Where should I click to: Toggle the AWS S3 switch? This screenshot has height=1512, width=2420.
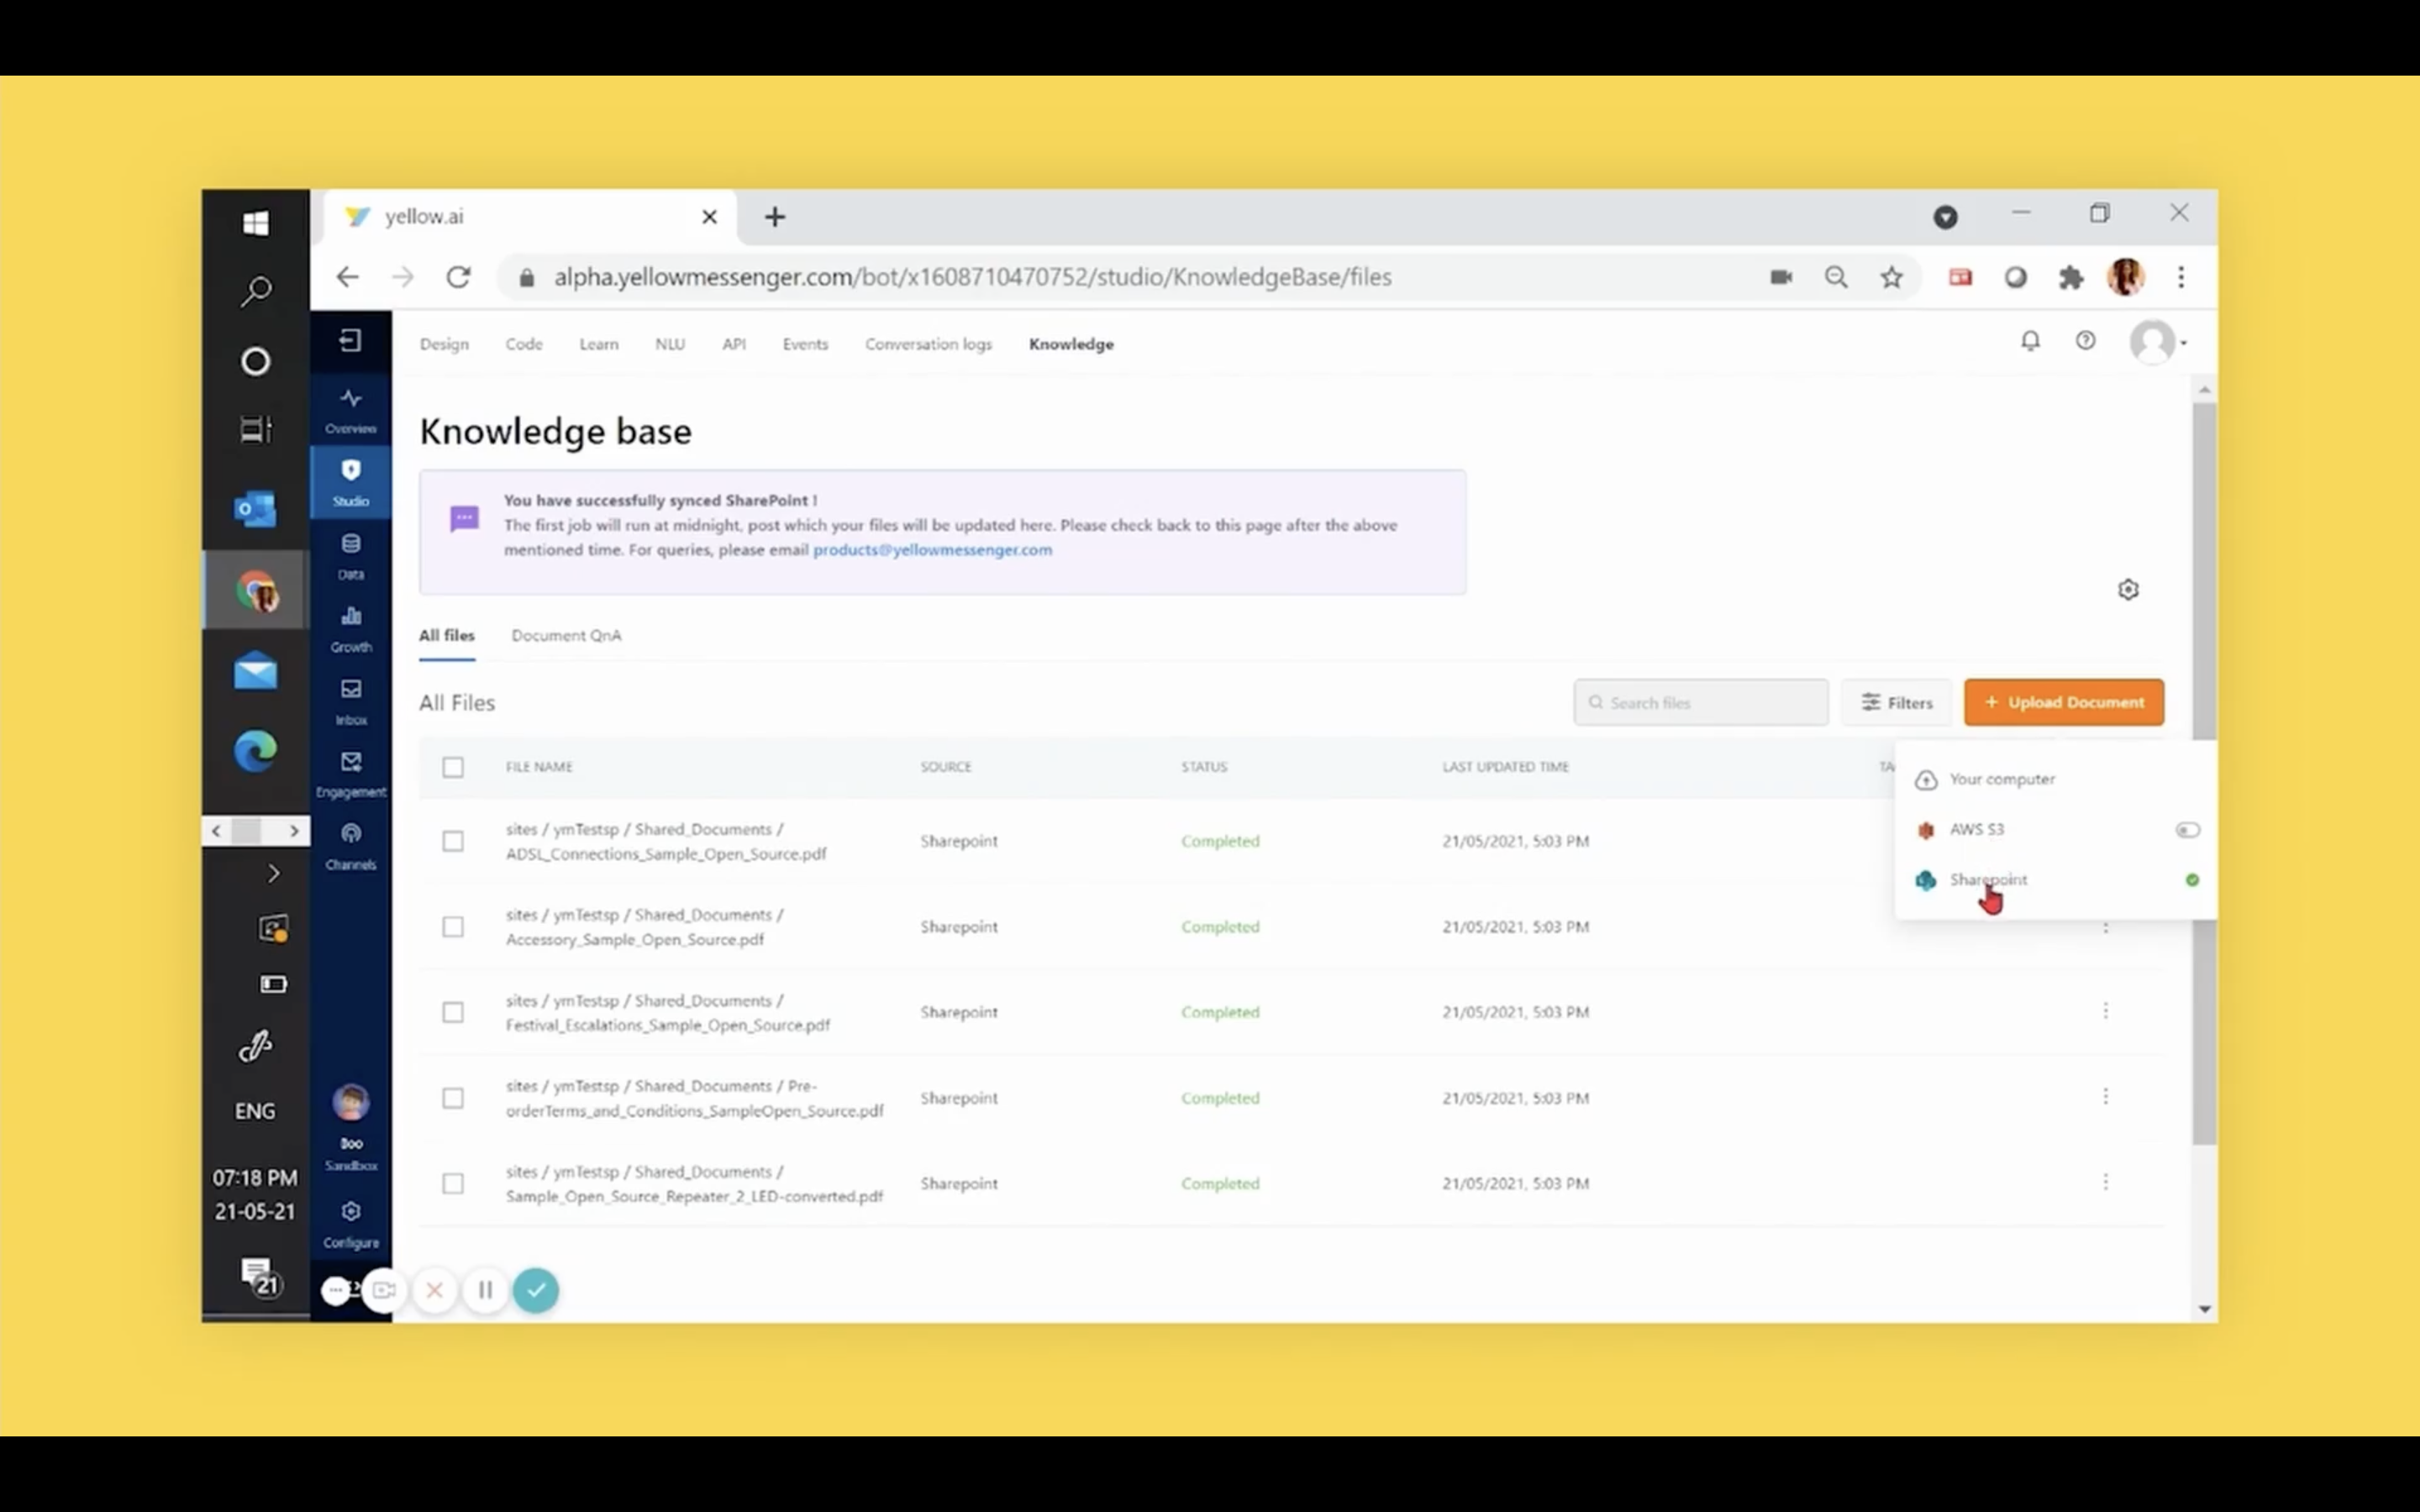pyautogui.click(x=2187, y=830)
